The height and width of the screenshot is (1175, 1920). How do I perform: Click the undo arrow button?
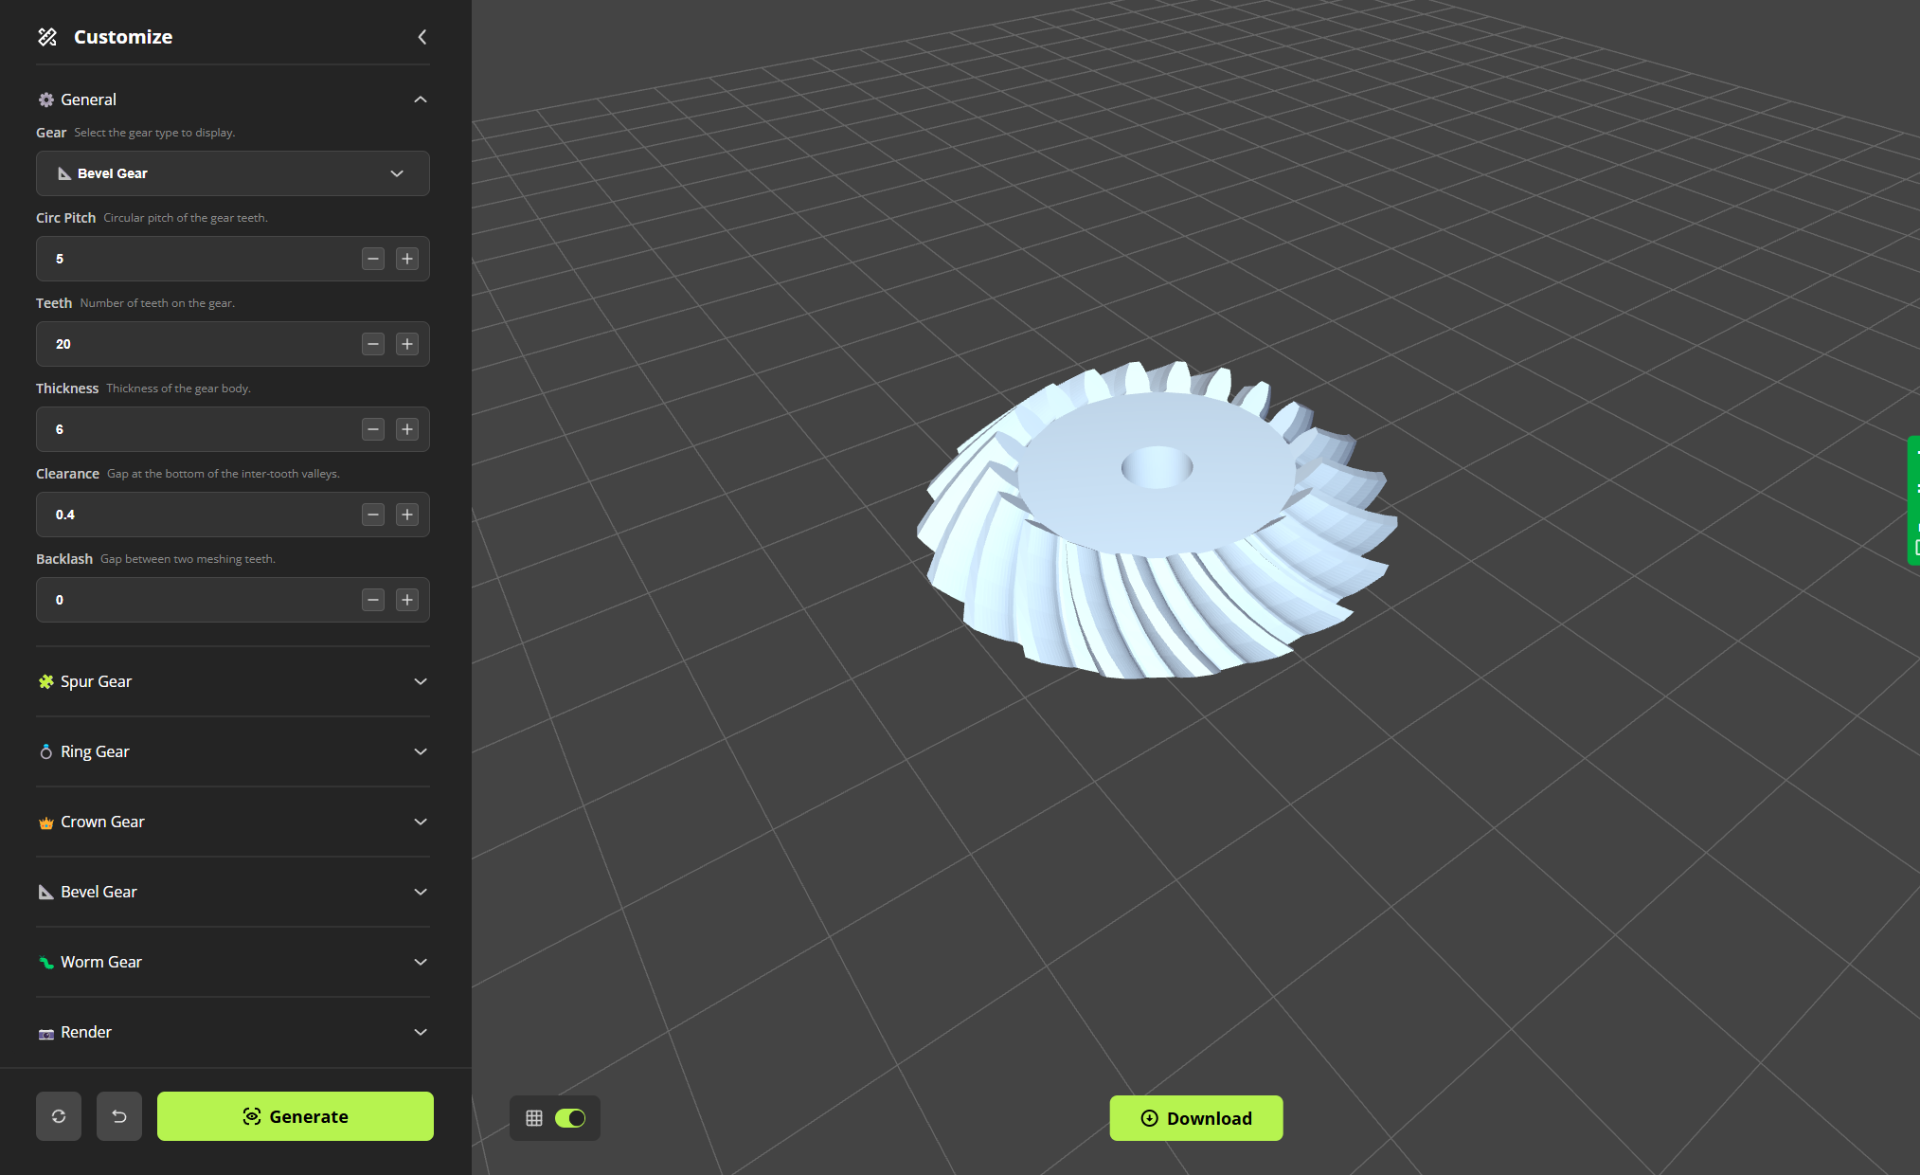(119, 1116)
